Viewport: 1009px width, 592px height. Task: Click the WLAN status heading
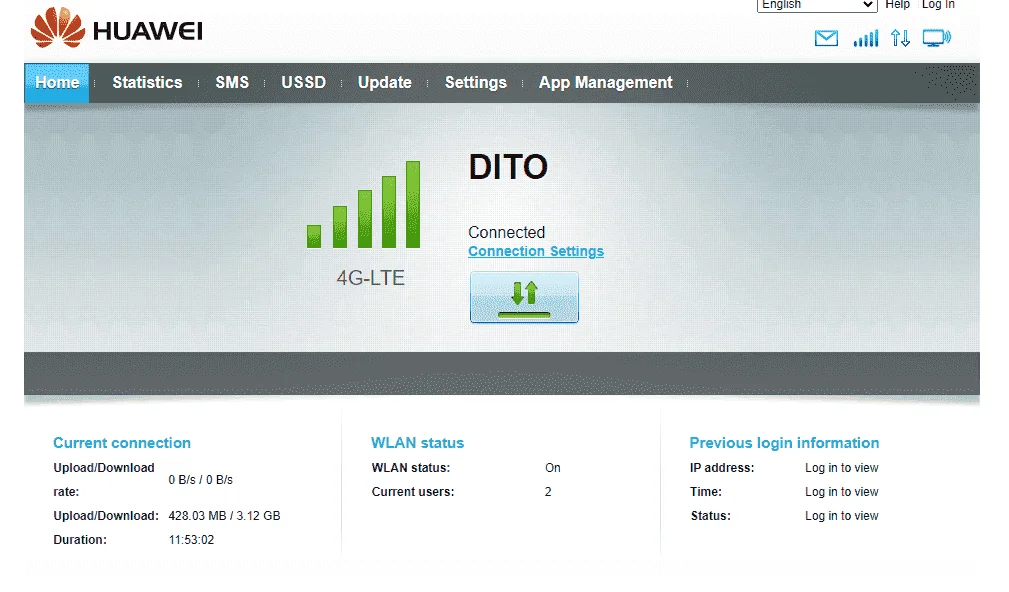tap(418, 443)
